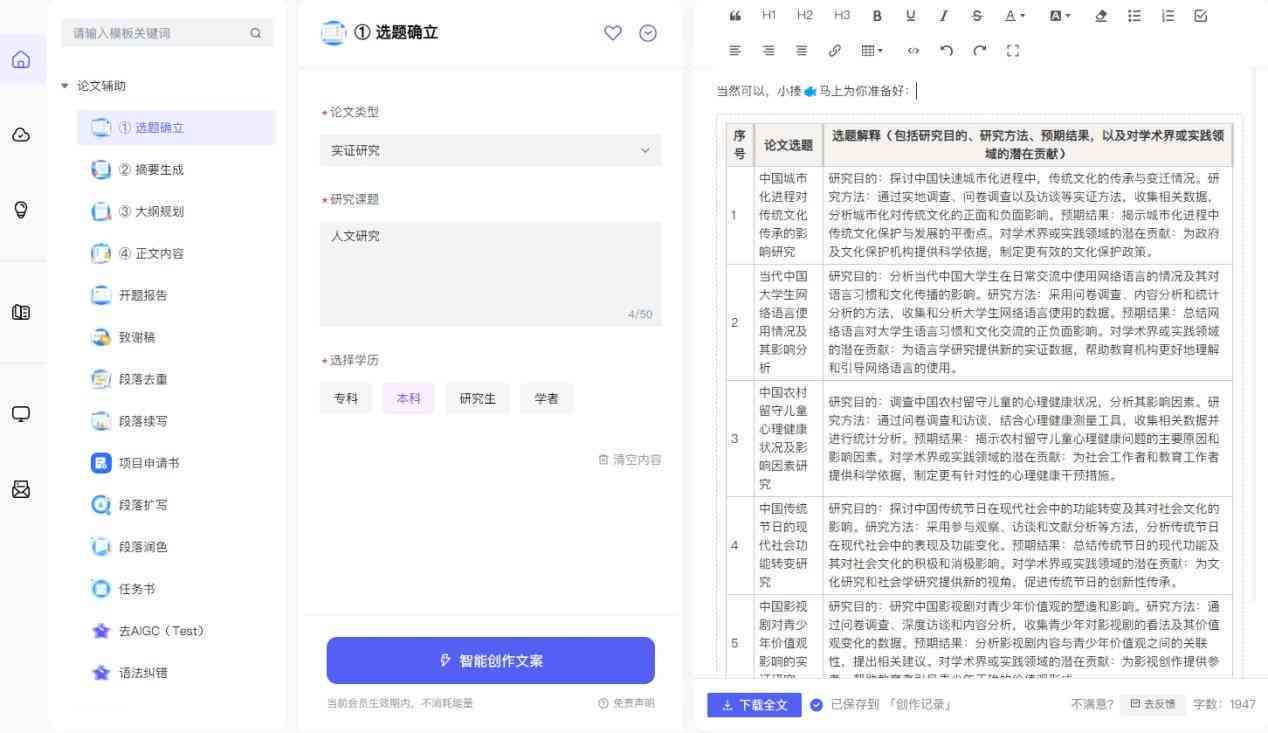1268x733 pixels.
Task: Insert a numbered list
Action: pyautogui.click(x=1167, y=16)
